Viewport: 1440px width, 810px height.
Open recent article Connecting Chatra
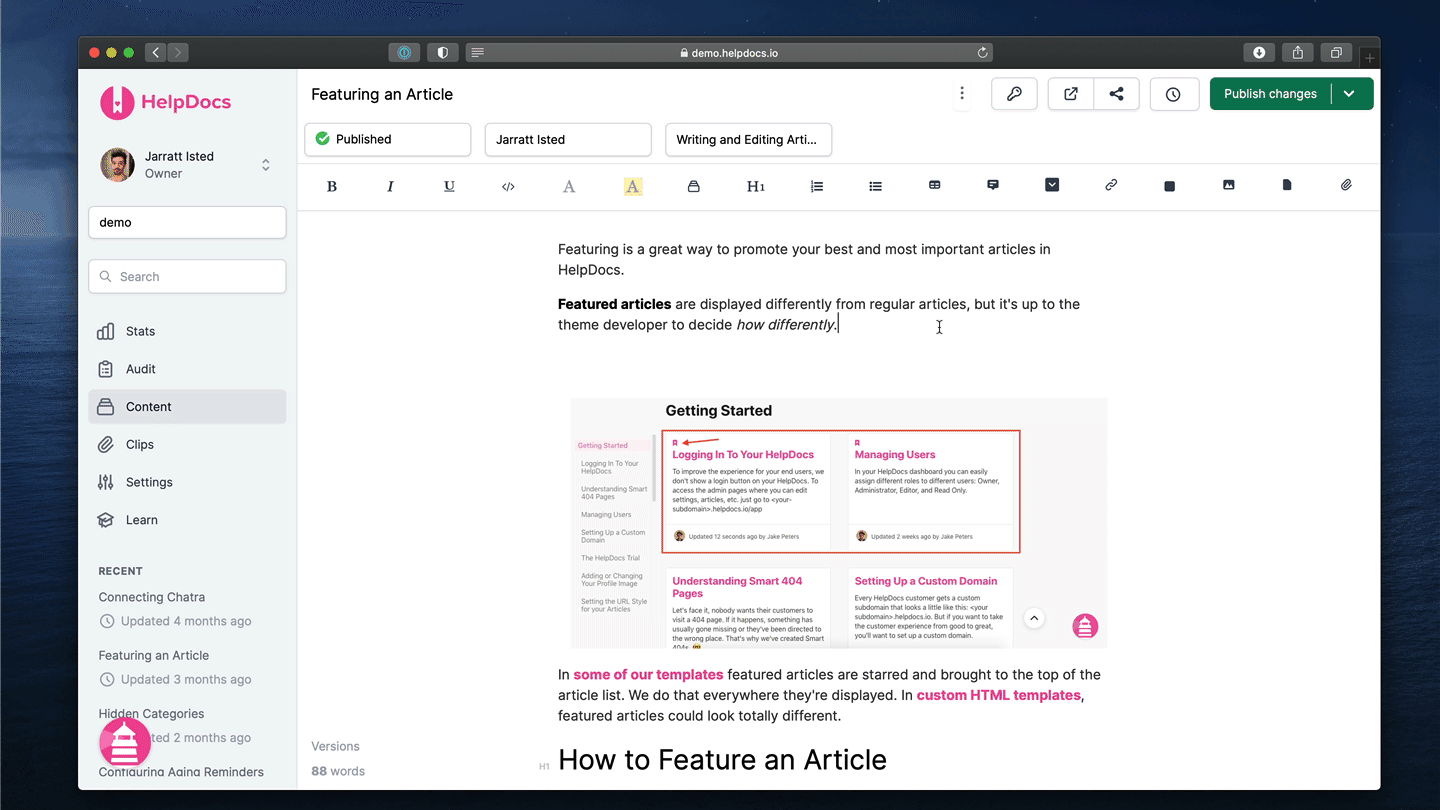click(152, 597)
